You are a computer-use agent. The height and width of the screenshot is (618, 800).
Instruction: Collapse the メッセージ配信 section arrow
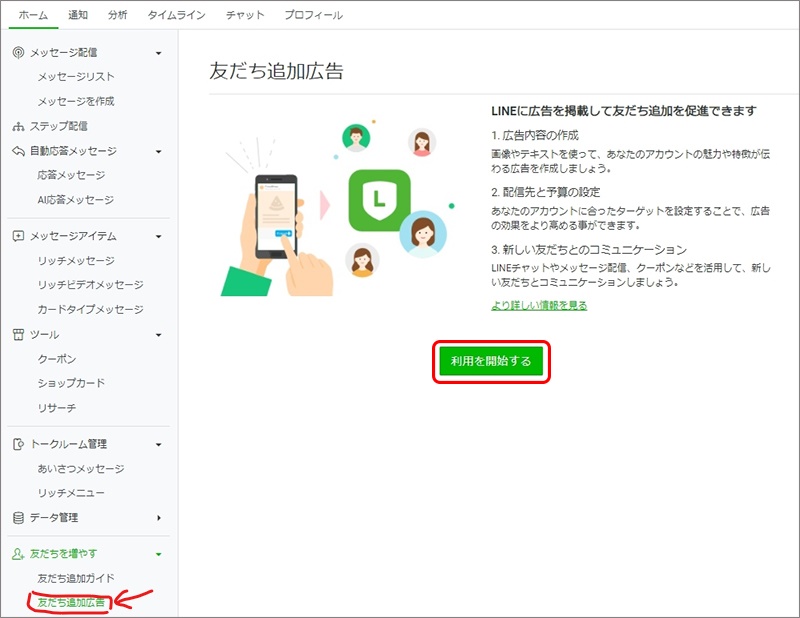point(158,53)
